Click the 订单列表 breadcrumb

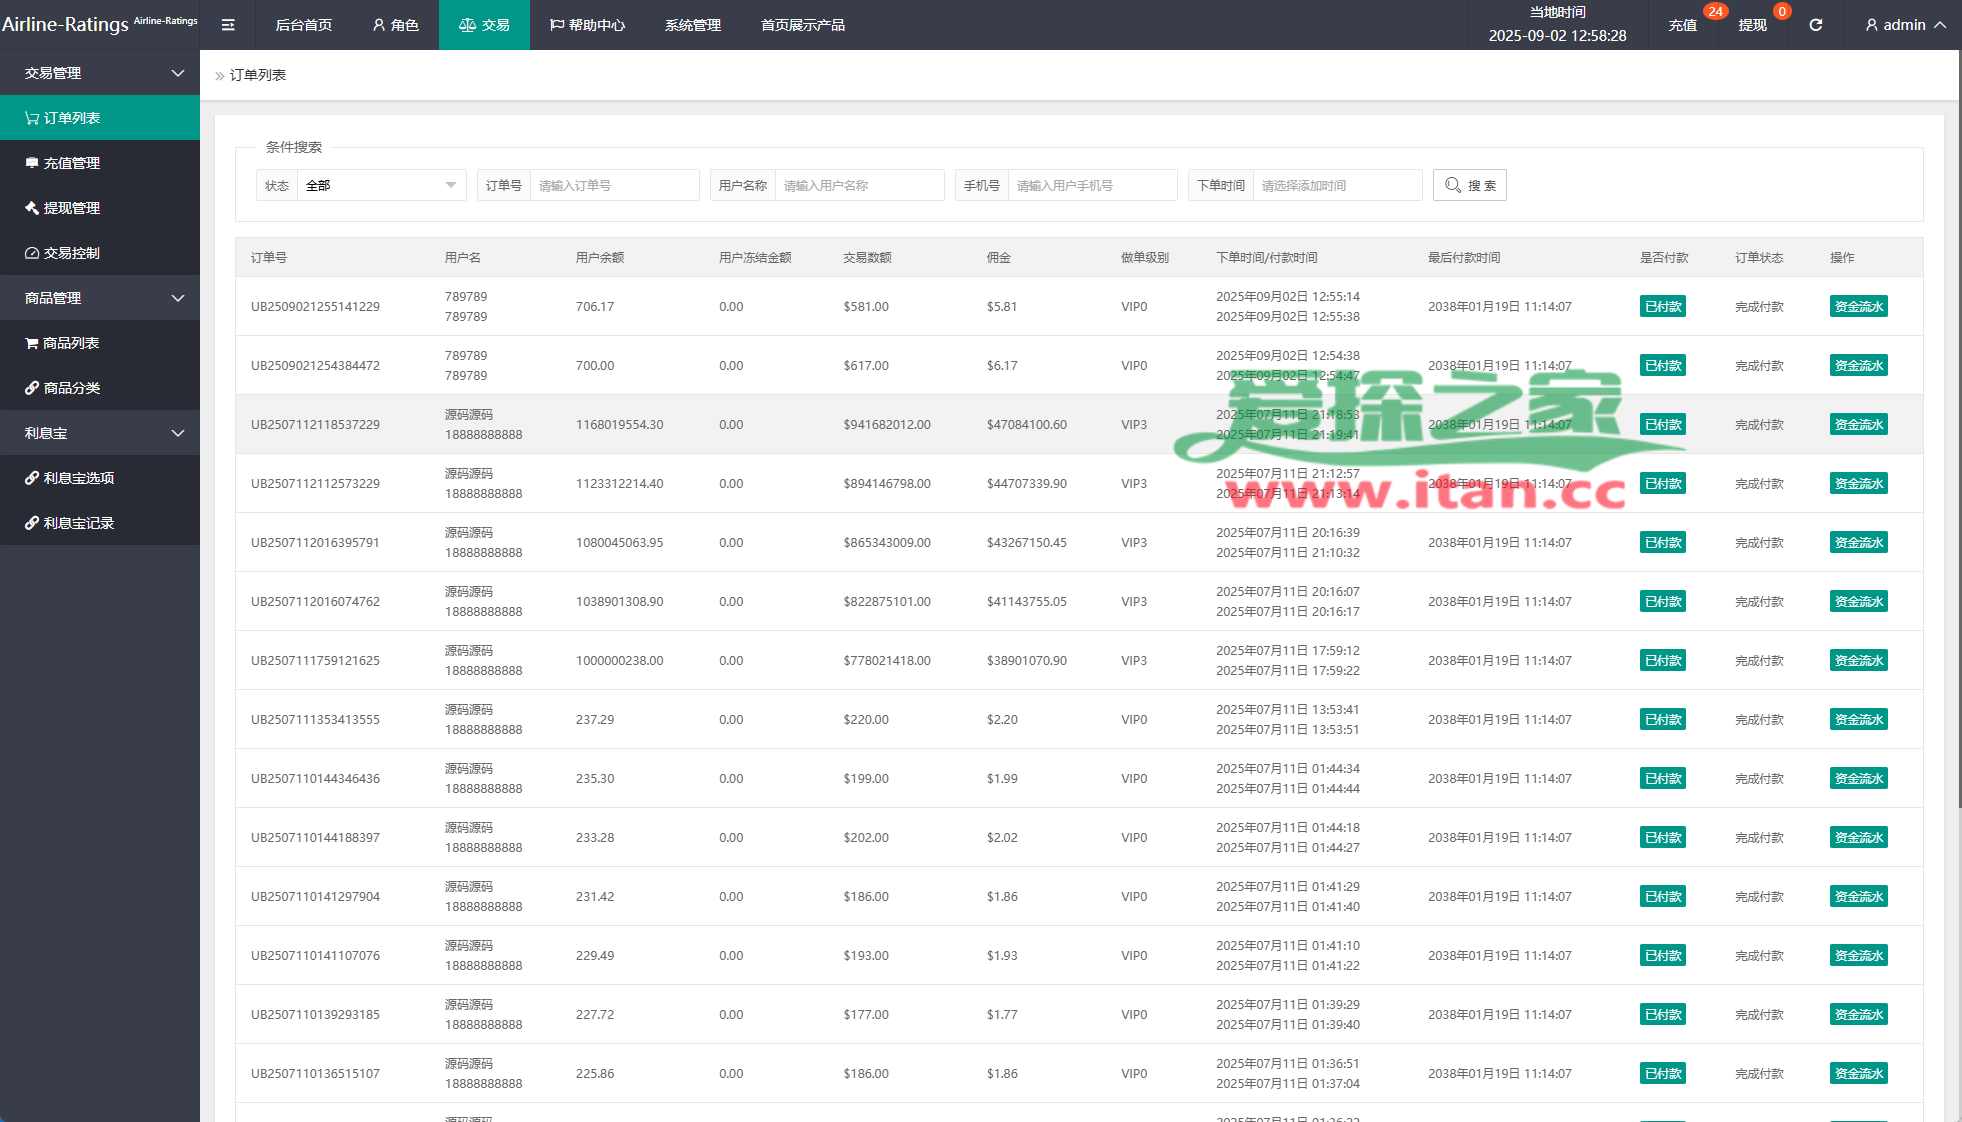tap(258, 75)
